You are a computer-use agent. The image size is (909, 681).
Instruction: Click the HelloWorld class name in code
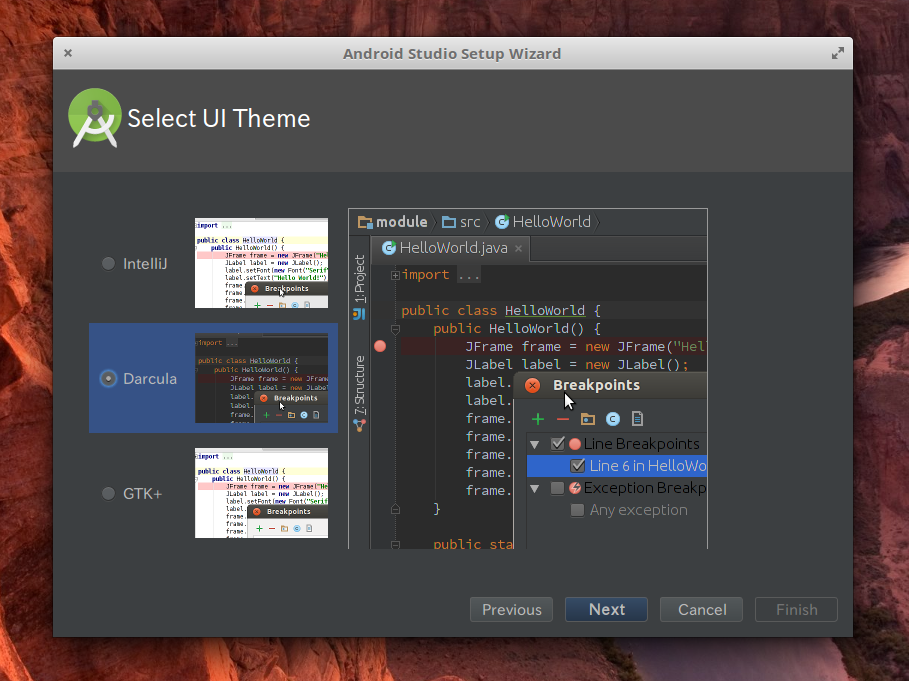[x=544, y=311]
